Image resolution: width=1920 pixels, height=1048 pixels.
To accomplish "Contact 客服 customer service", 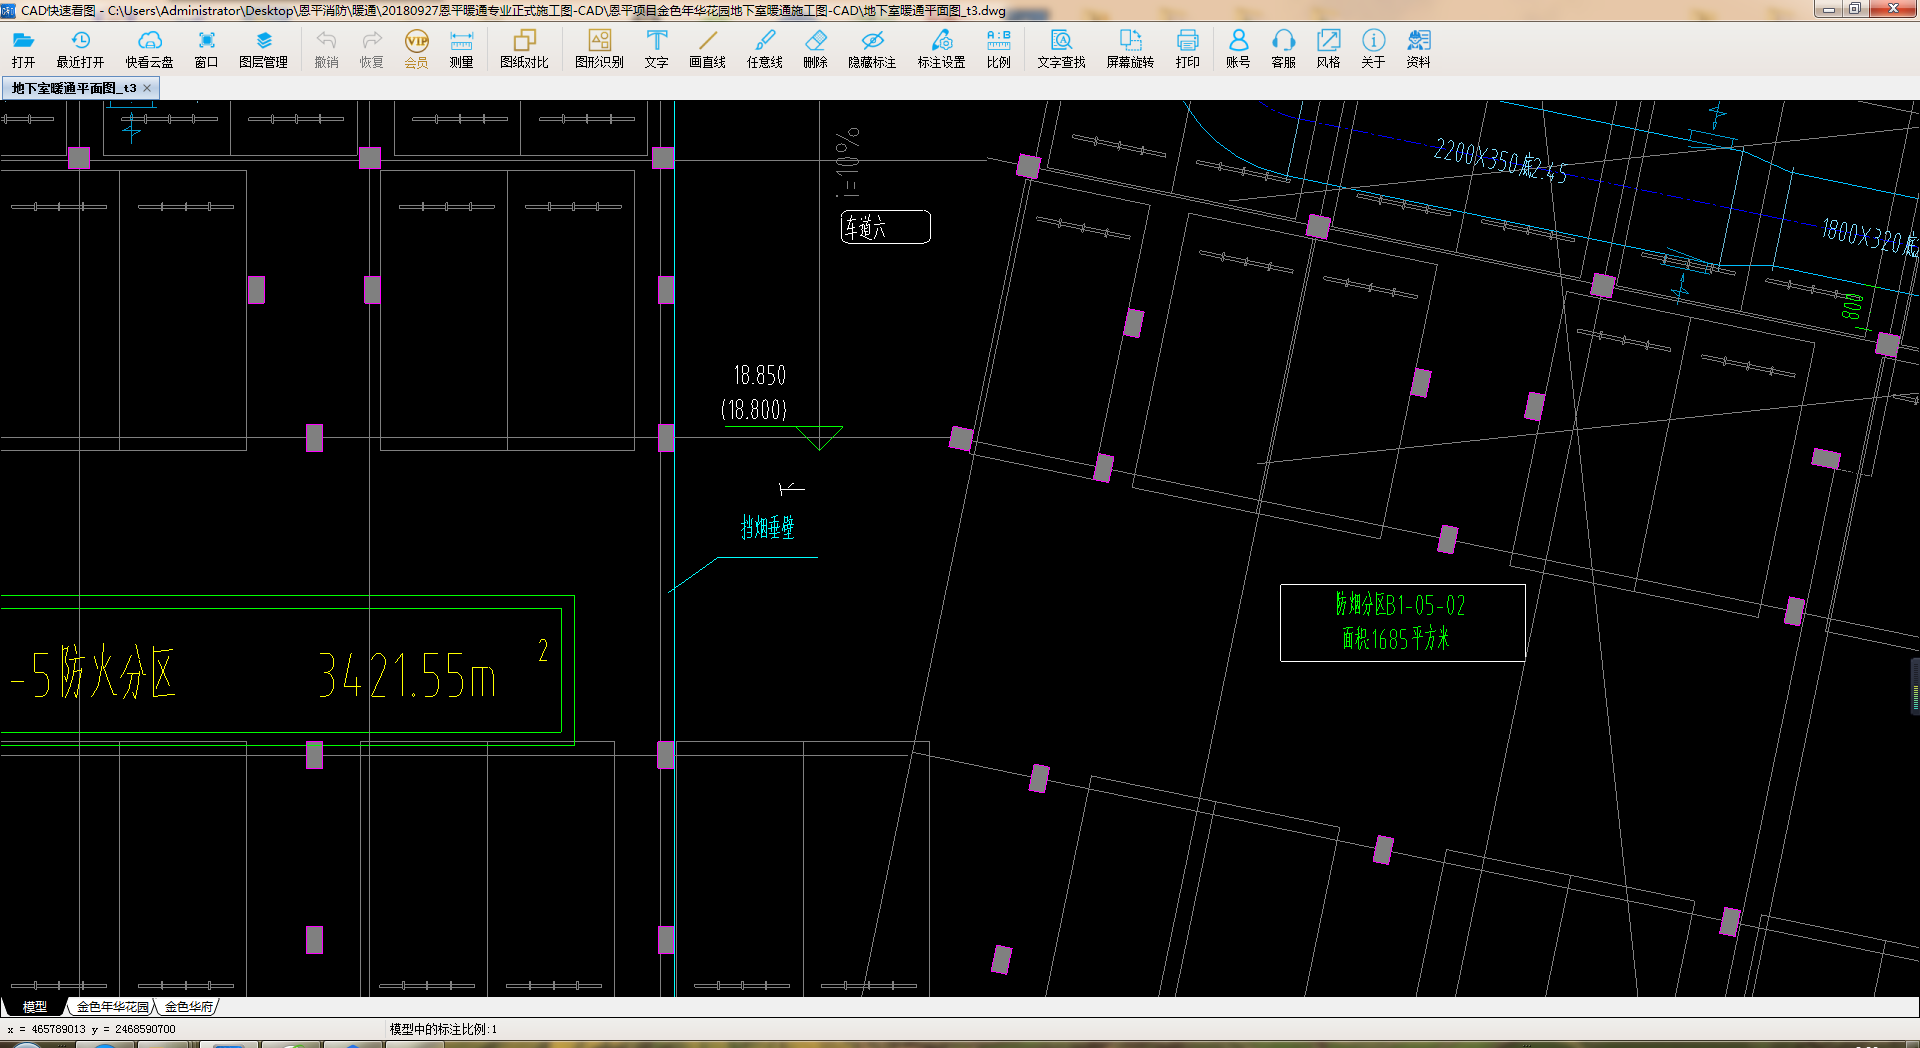I will pyautogui.click(x=1283, y=49).
